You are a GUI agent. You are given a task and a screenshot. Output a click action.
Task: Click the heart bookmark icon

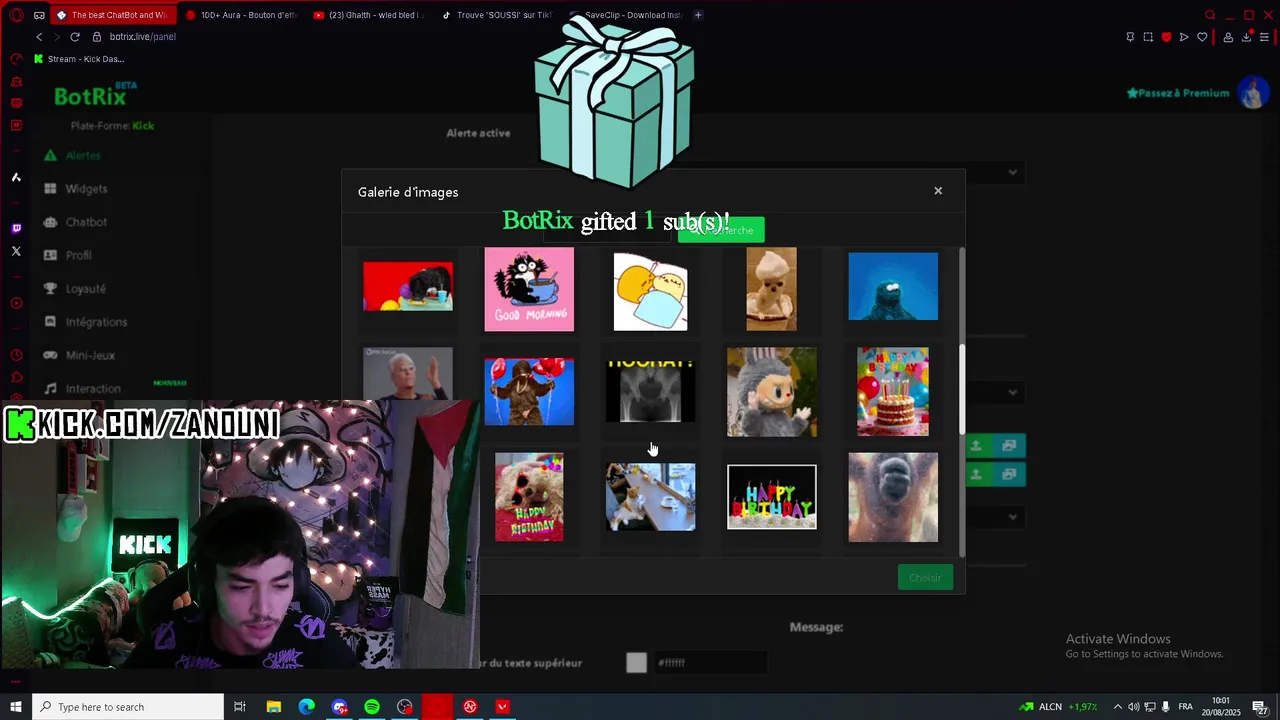(x=1202, y=37)
